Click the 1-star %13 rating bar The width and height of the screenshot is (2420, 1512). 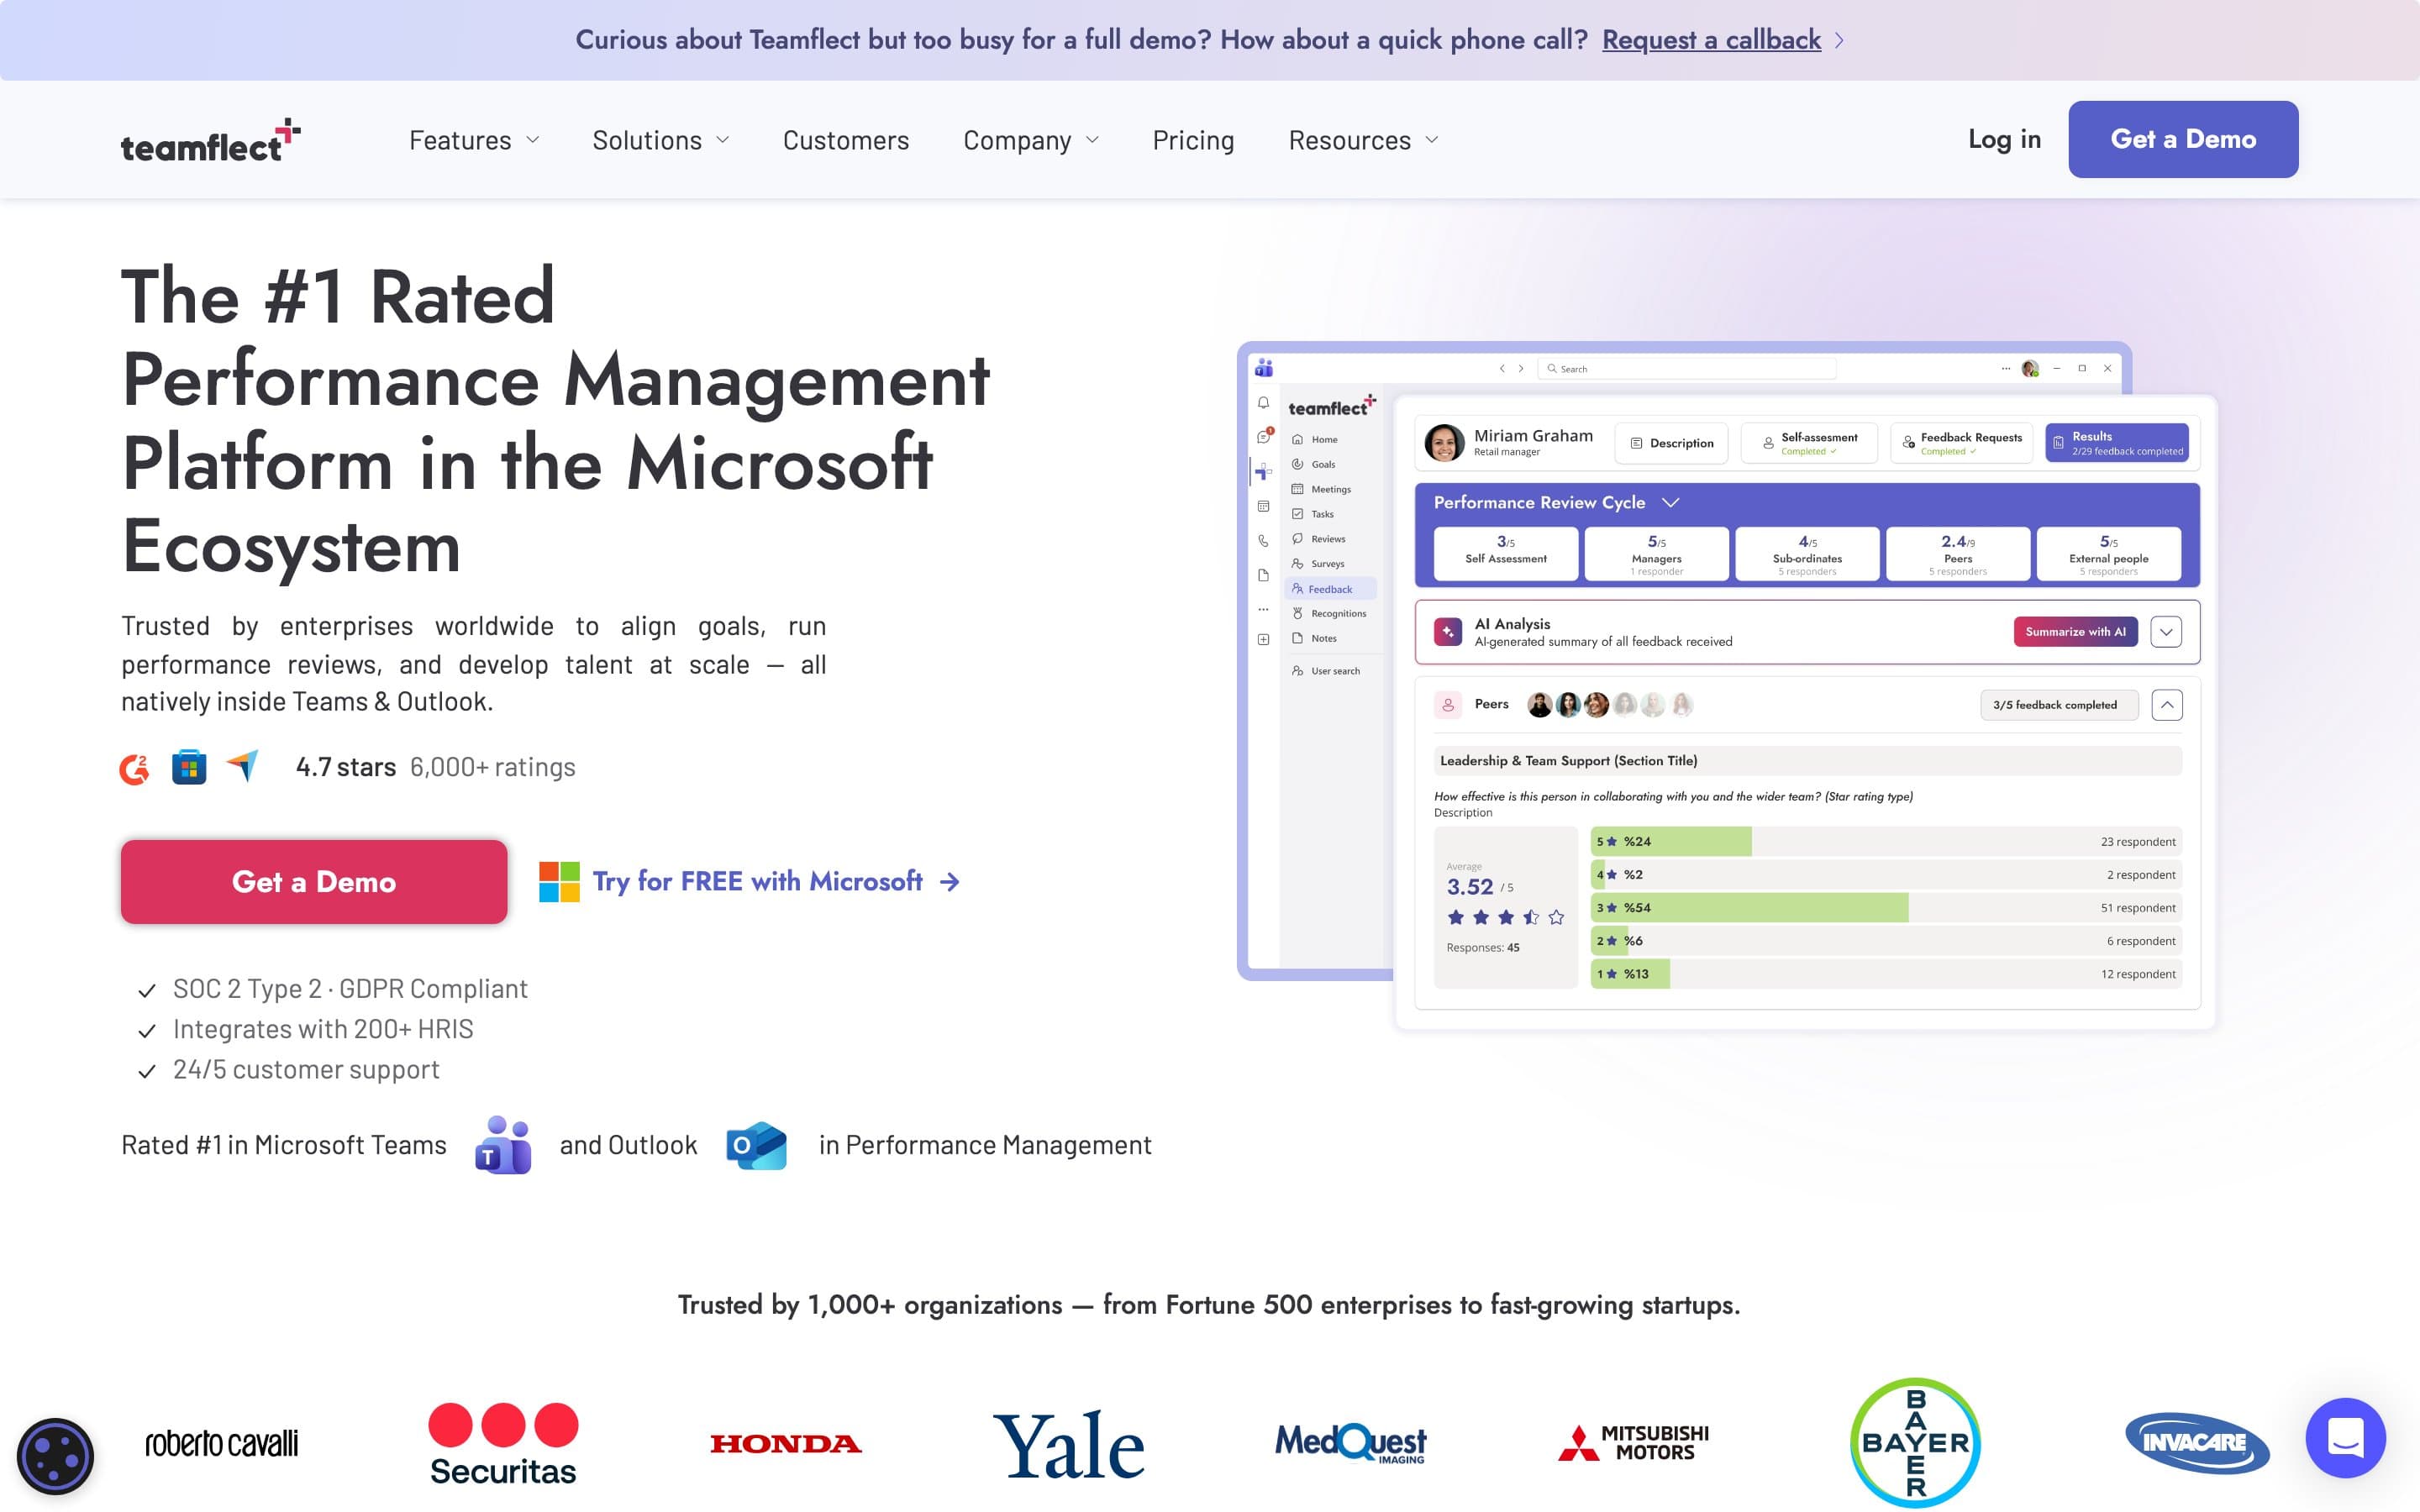click(x=1886, y=974)
